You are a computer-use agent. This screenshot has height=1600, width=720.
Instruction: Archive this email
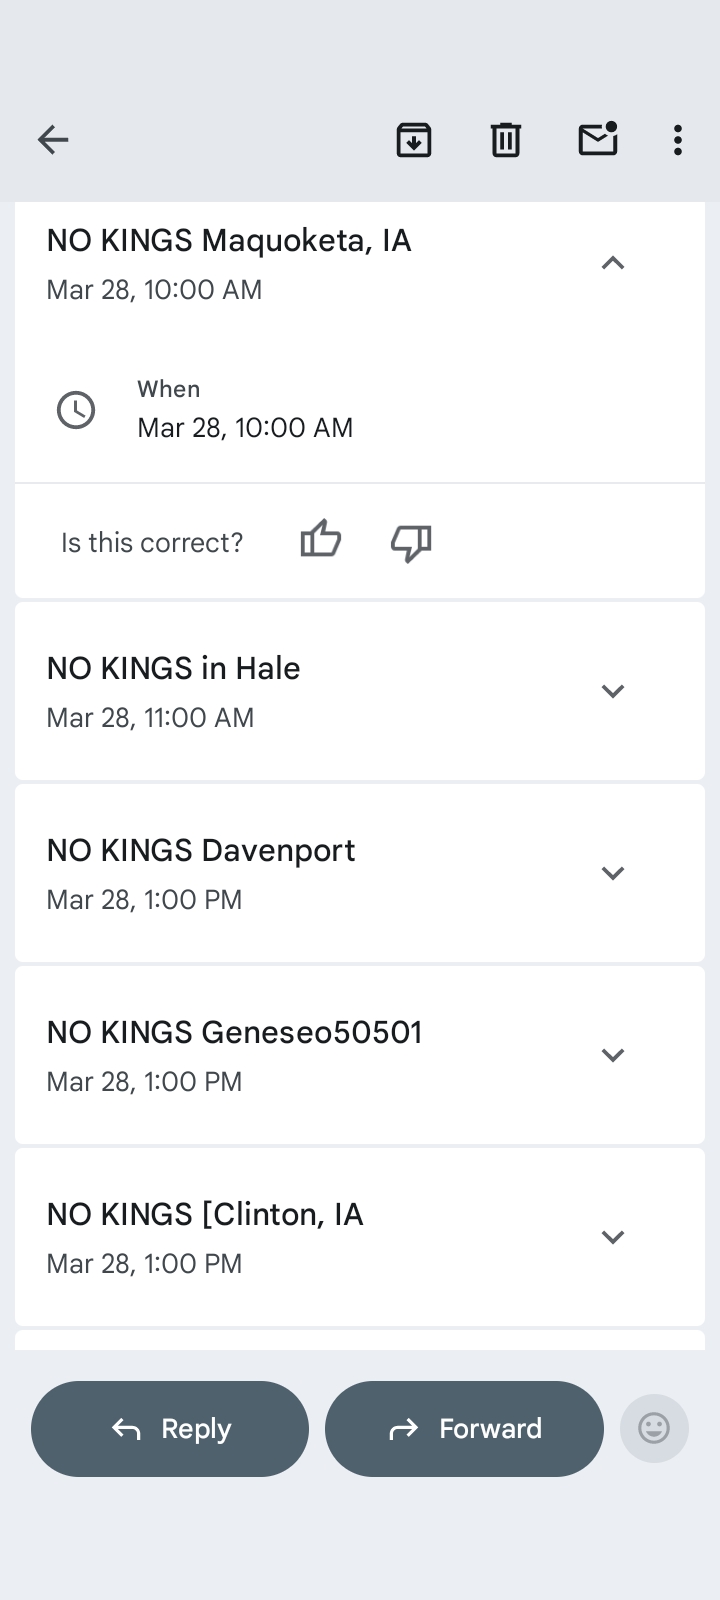(414, 140)
